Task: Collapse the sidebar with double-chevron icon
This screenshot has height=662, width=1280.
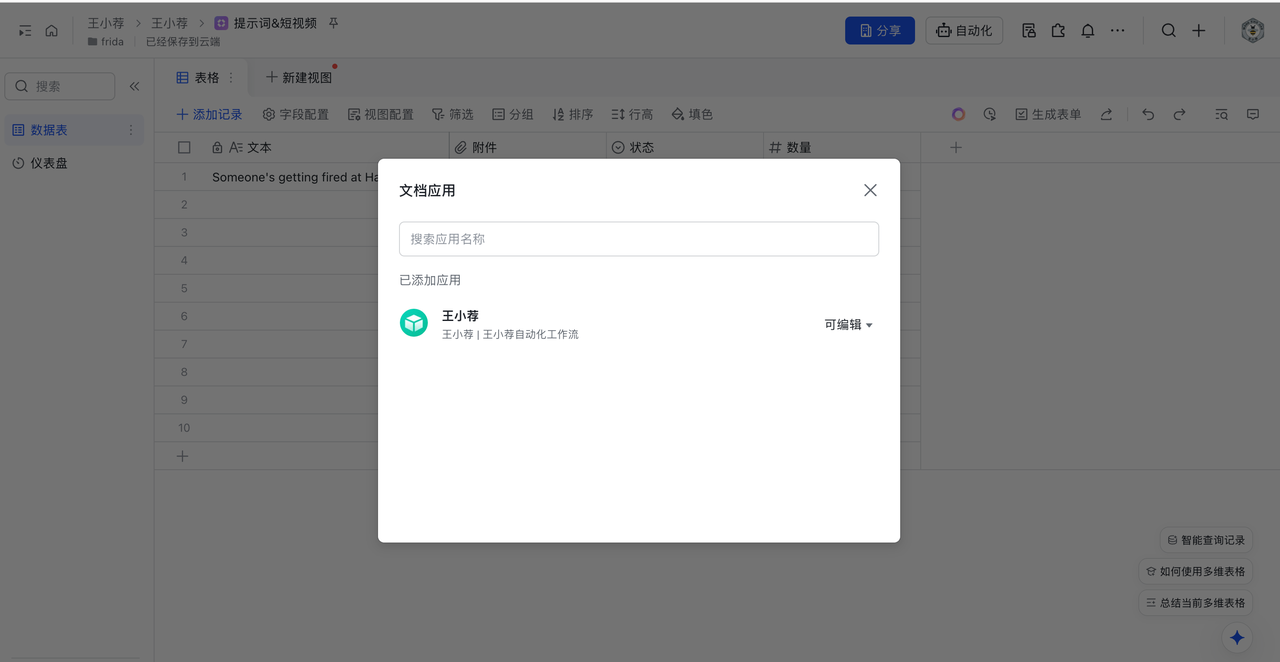Action: [x=134, y=86]
